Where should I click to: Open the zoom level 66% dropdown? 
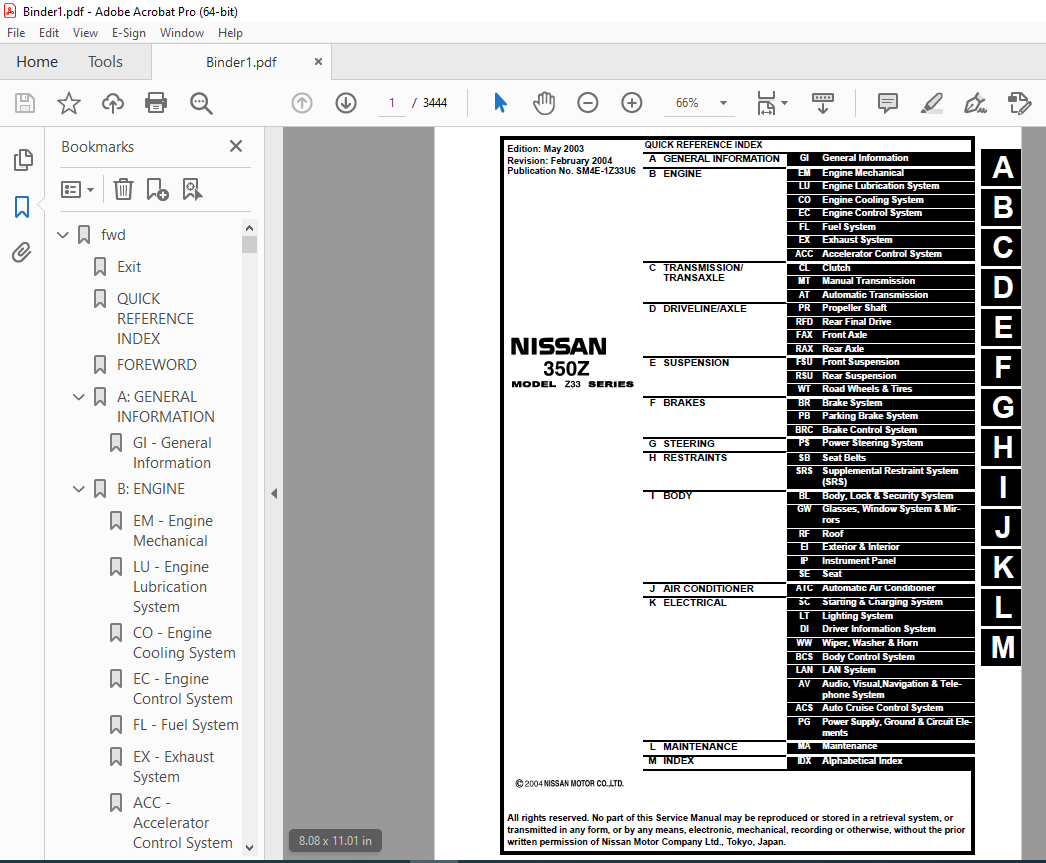[723, 103]
